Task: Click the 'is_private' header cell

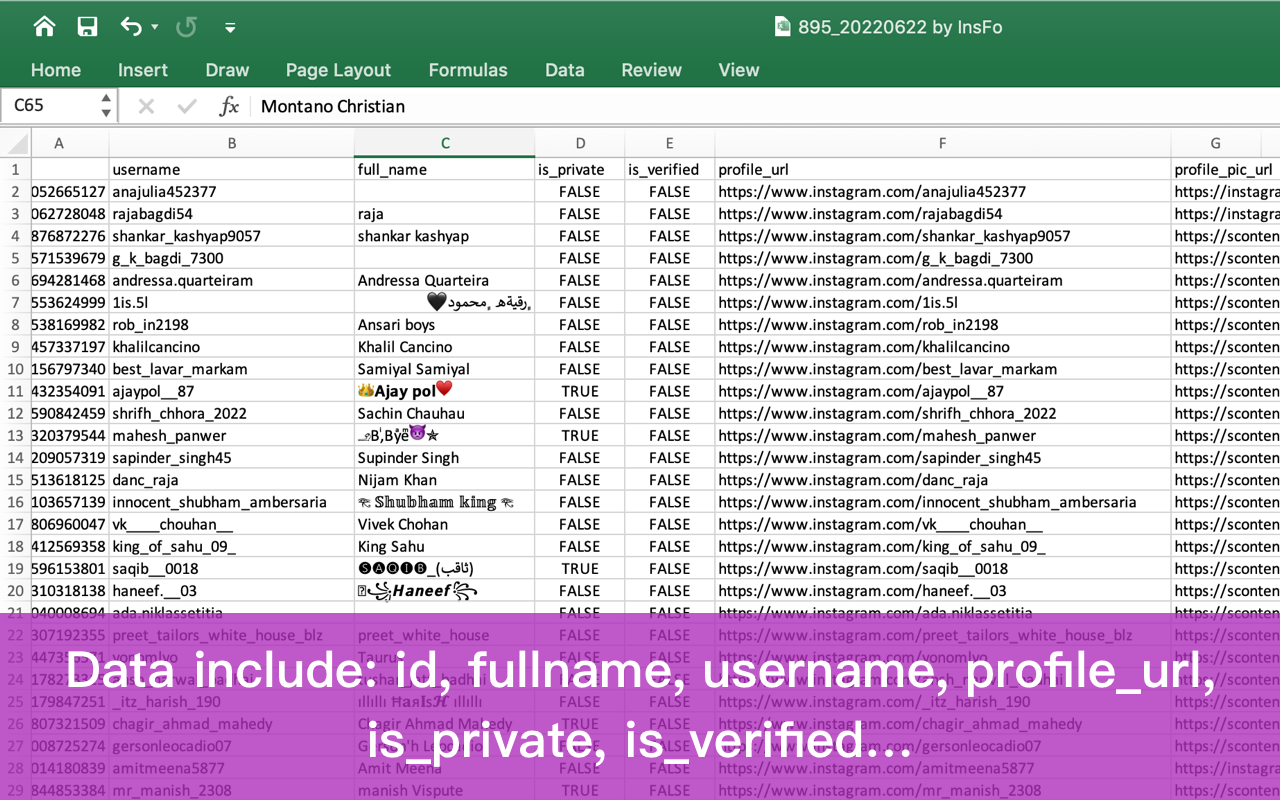Action: 580,170
